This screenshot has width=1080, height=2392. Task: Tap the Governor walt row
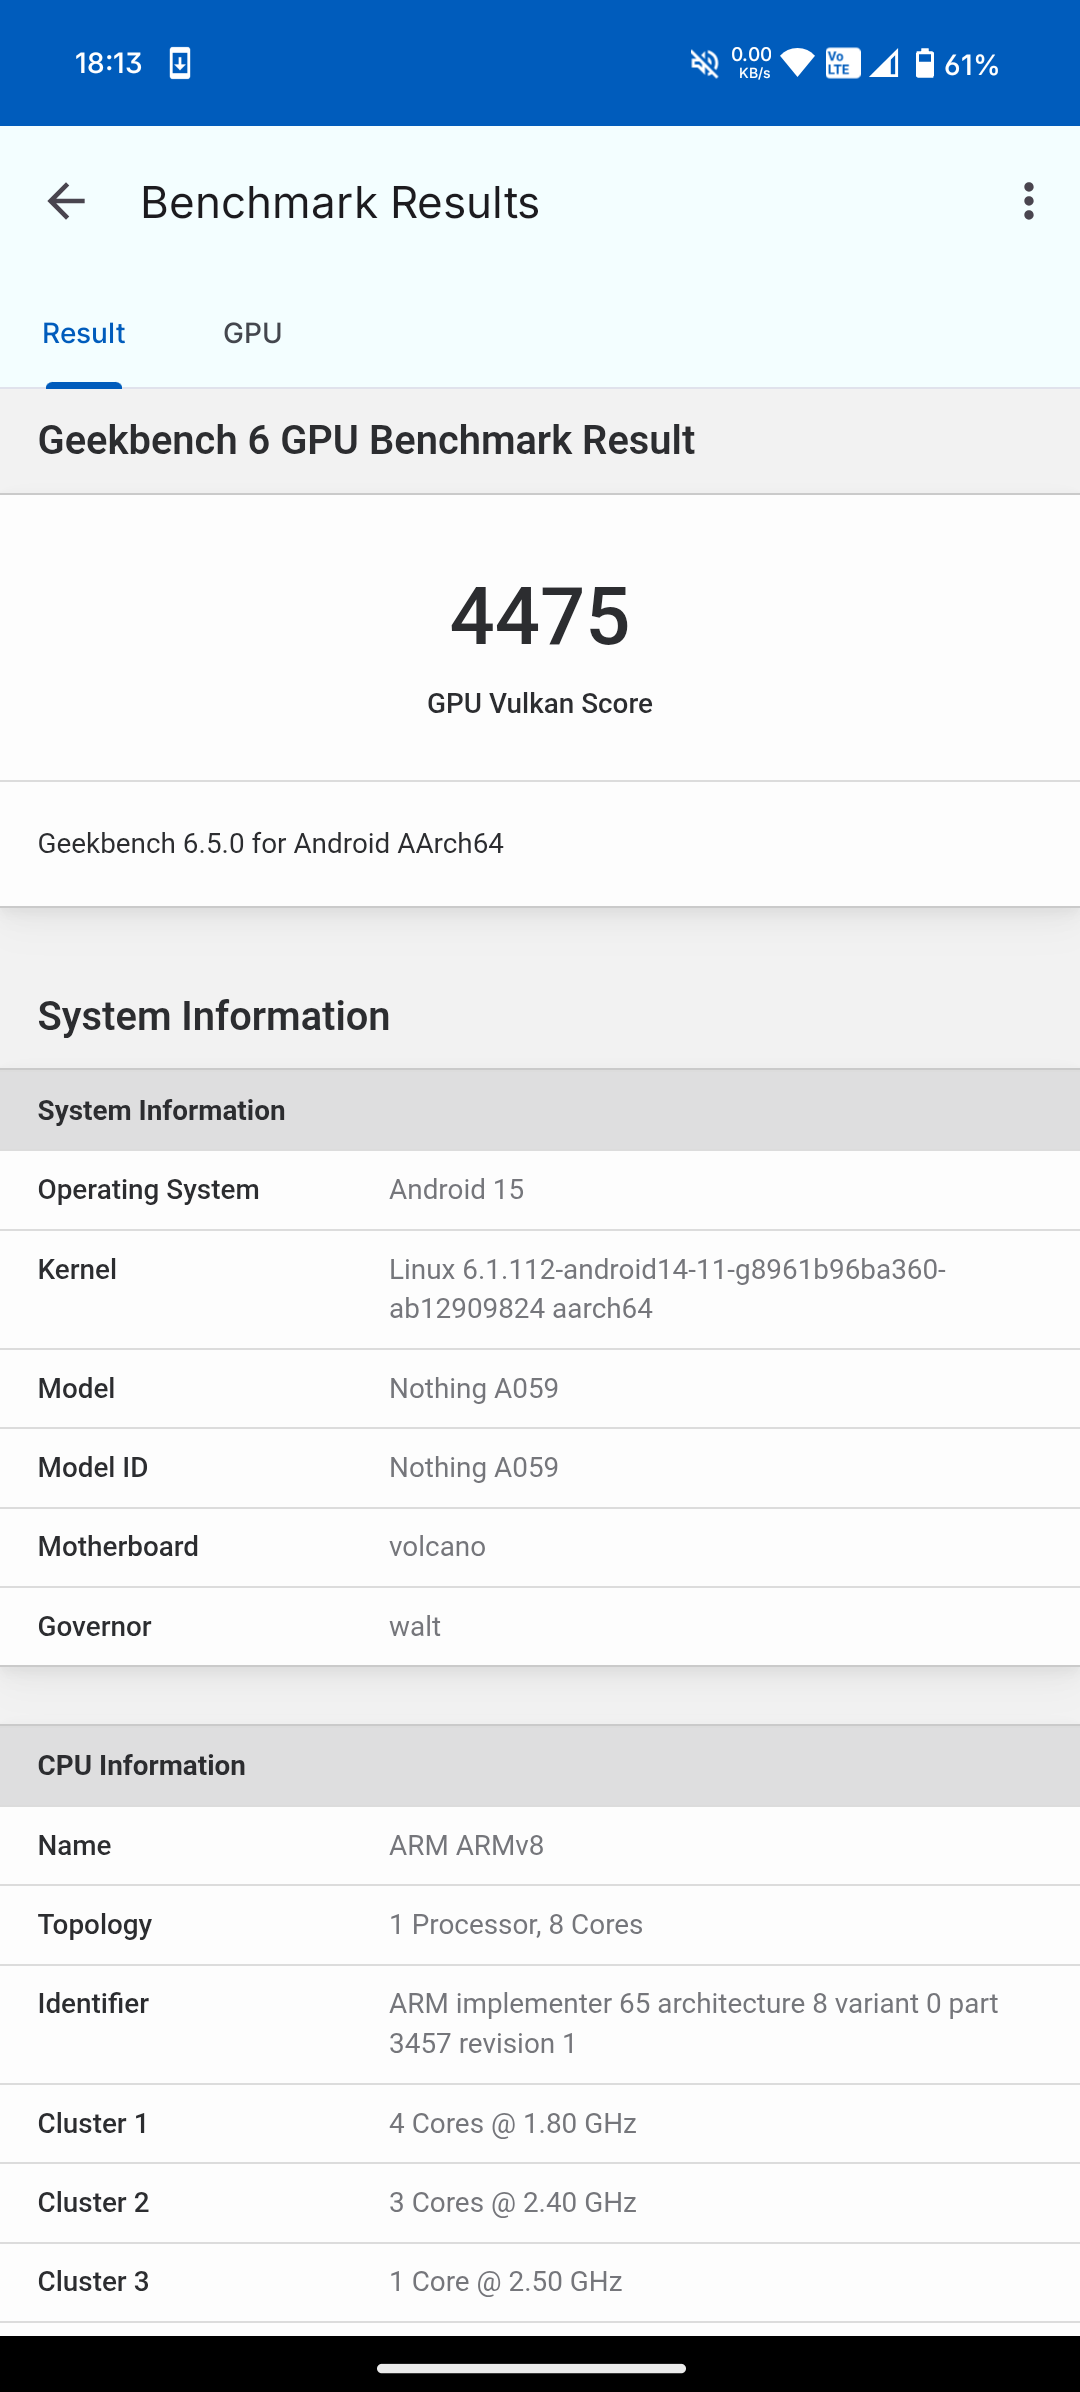(540, 1626)
